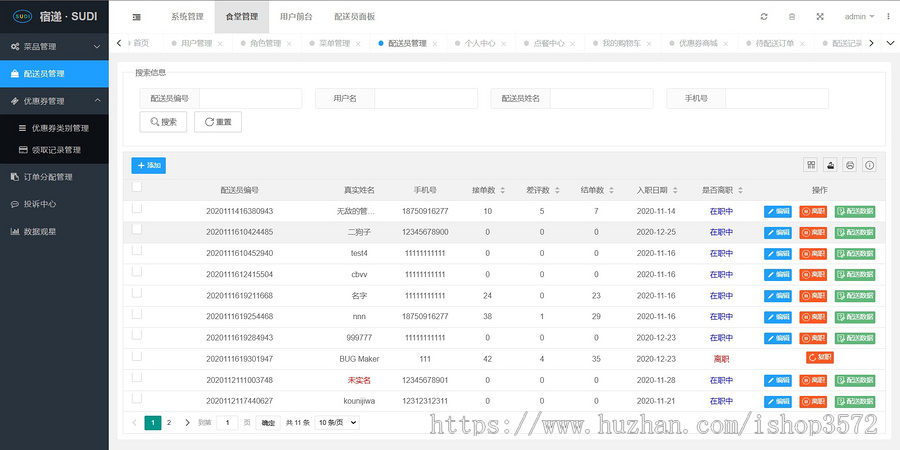
Task: Click 复职 button for BUG Maker
Action: click(820, 358)
